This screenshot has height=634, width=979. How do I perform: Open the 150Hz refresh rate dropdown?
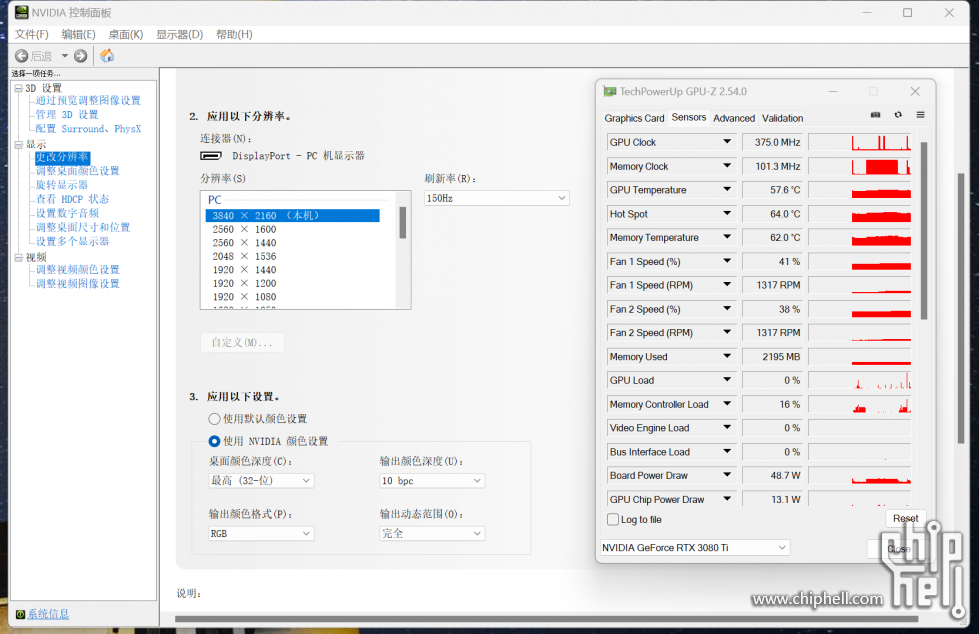coord(496,198)
